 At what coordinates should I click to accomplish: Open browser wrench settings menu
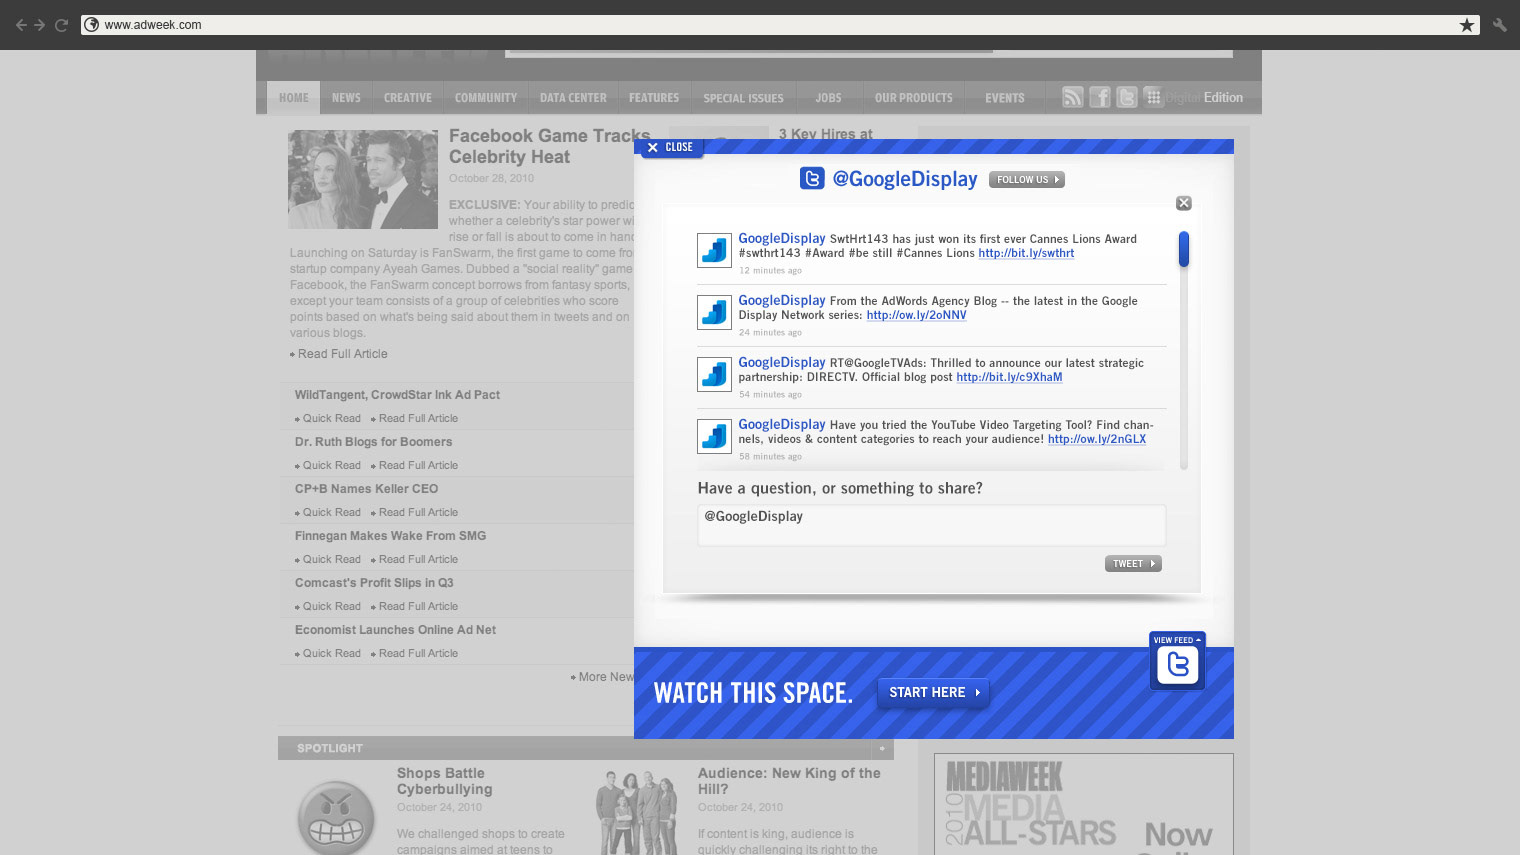click(x=1499, y=25)
